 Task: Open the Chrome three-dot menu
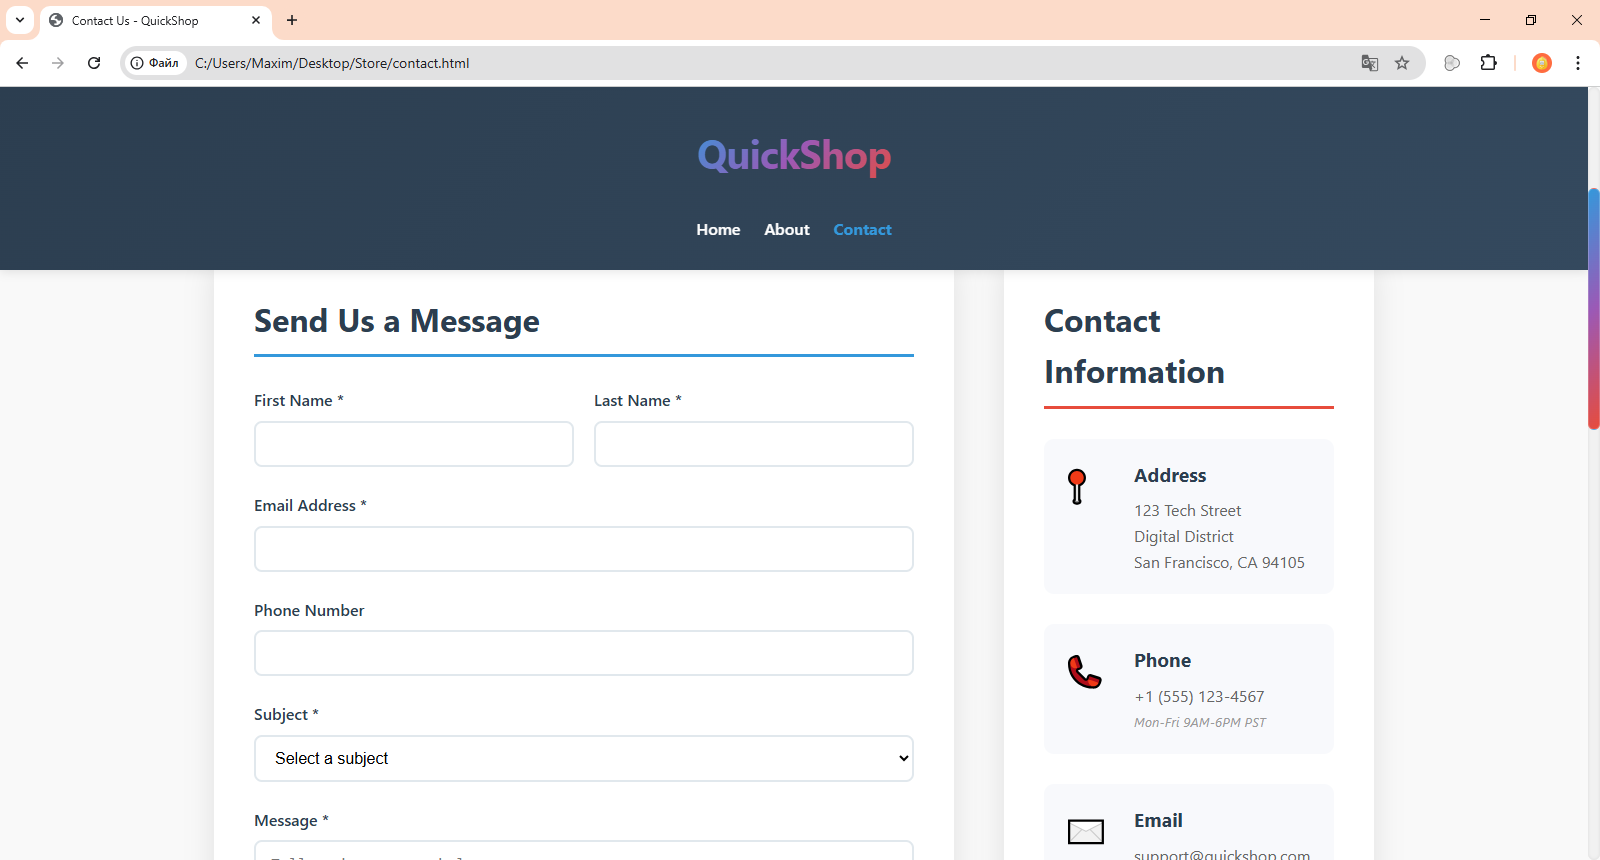point(1578,63)
